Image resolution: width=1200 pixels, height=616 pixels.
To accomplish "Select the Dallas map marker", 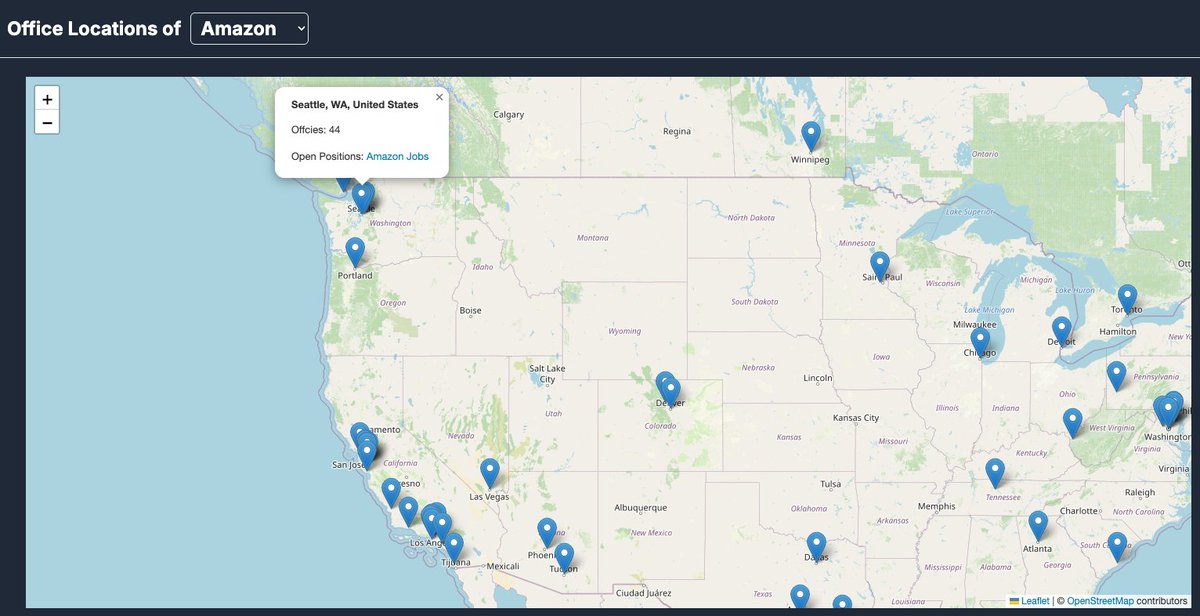I will pos(817,548).
